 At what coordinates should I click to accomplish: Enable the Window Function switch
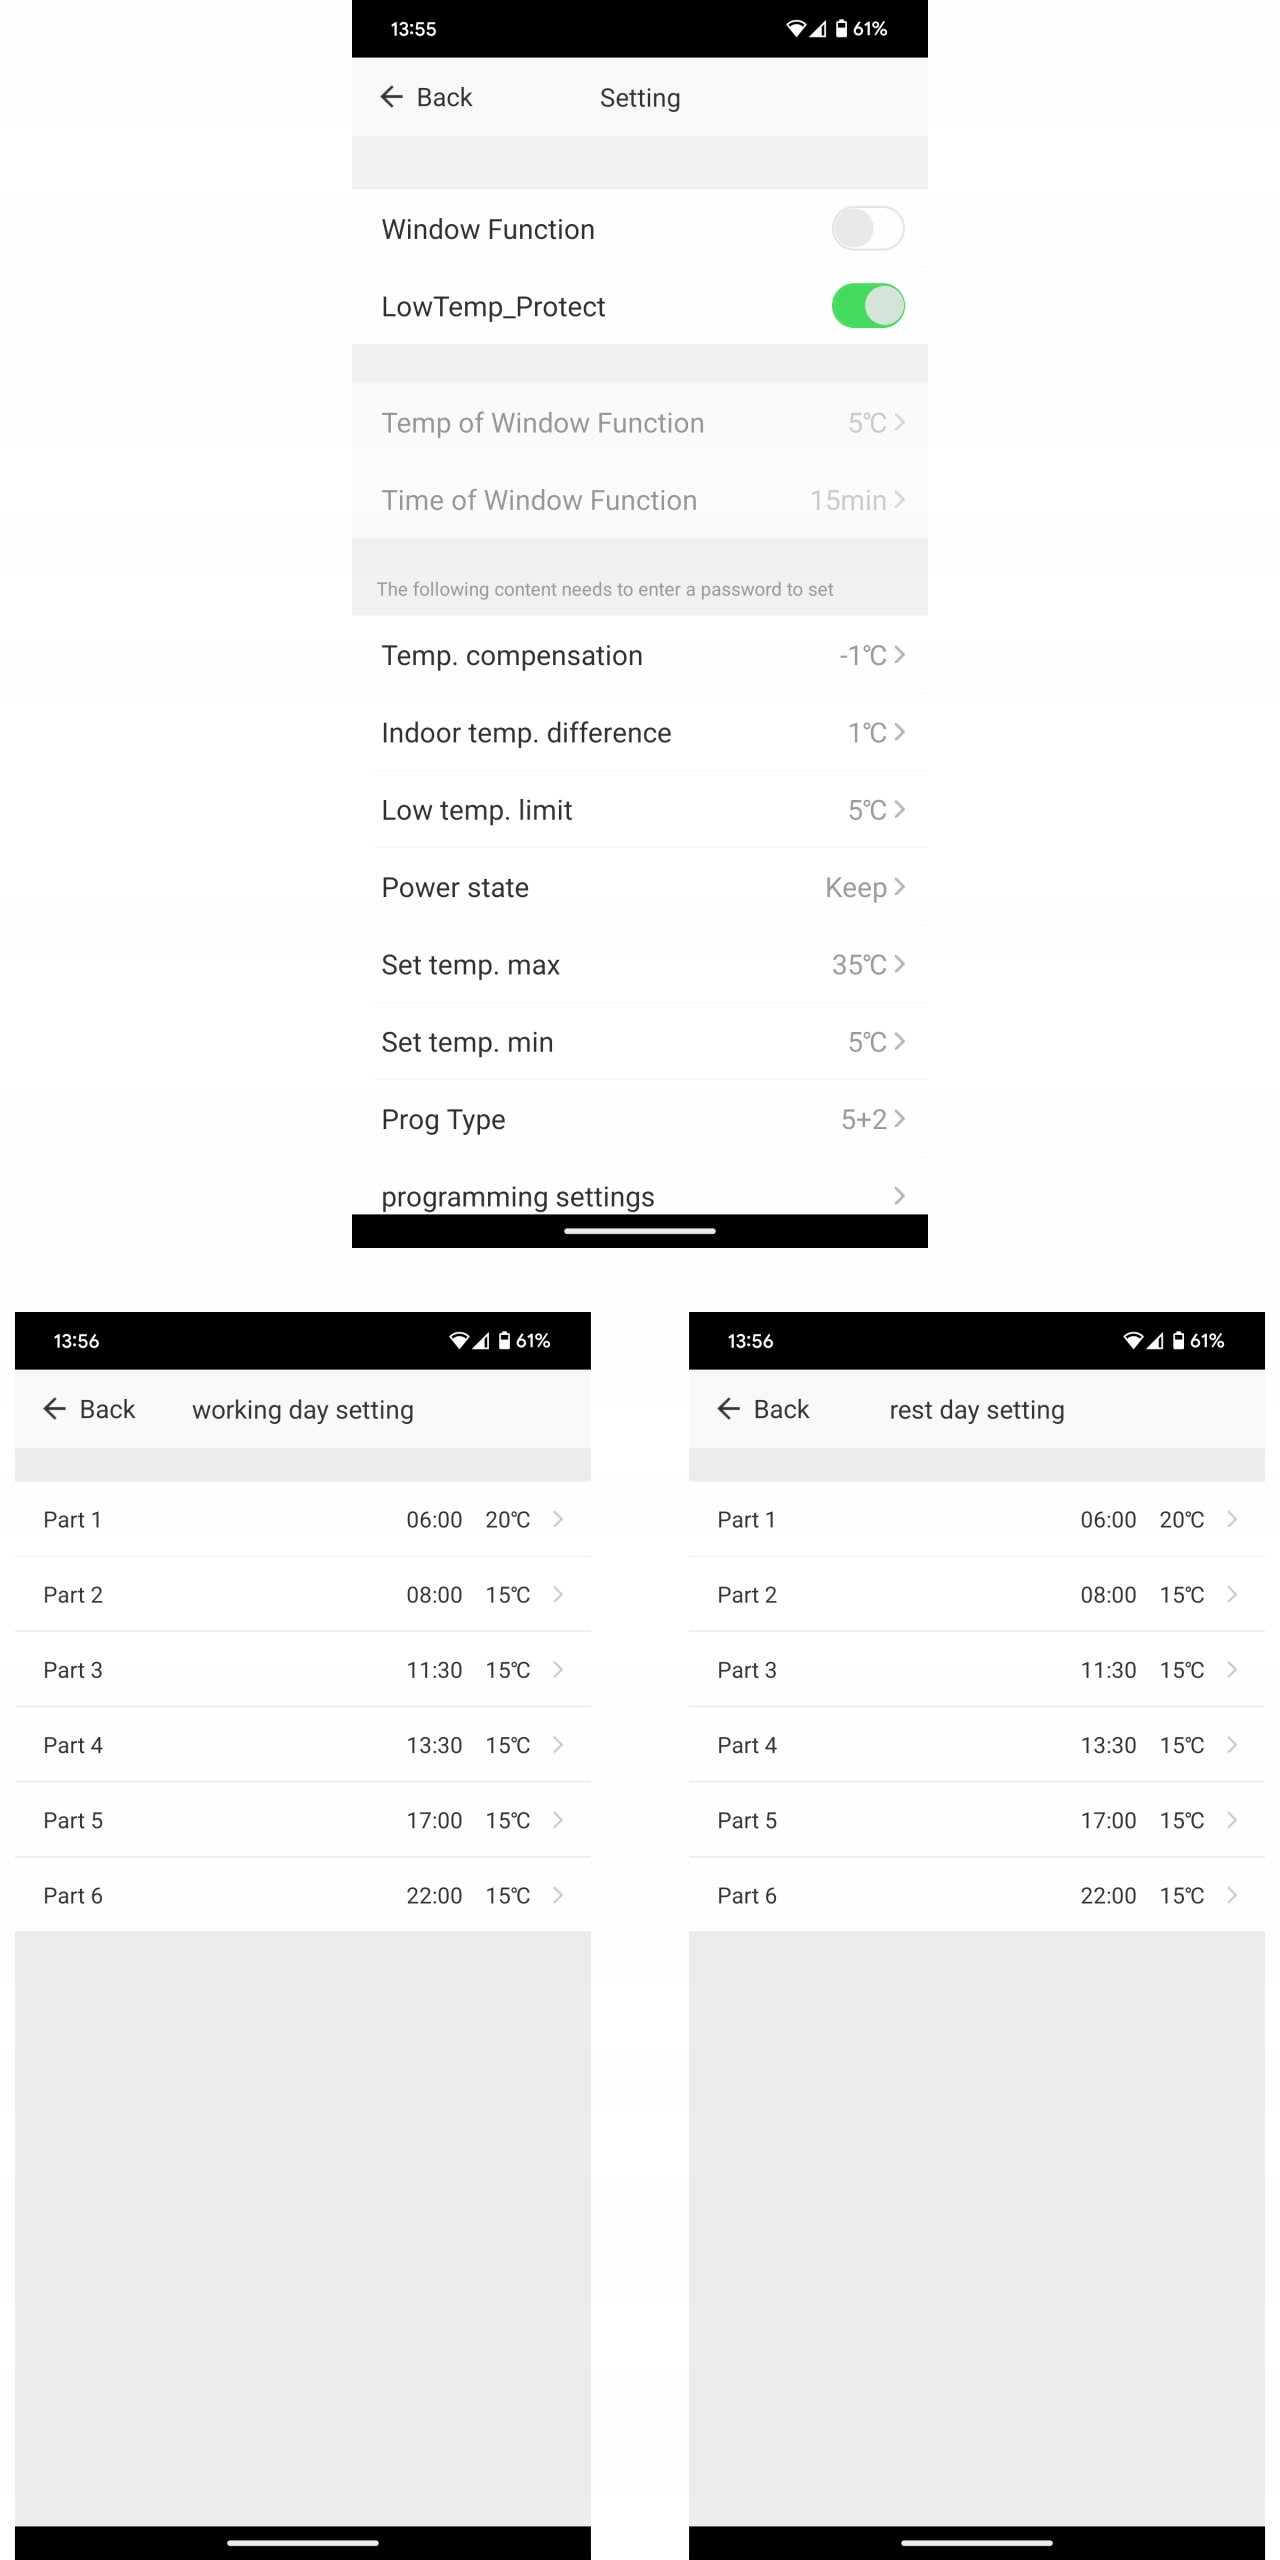tap(867, 229)
